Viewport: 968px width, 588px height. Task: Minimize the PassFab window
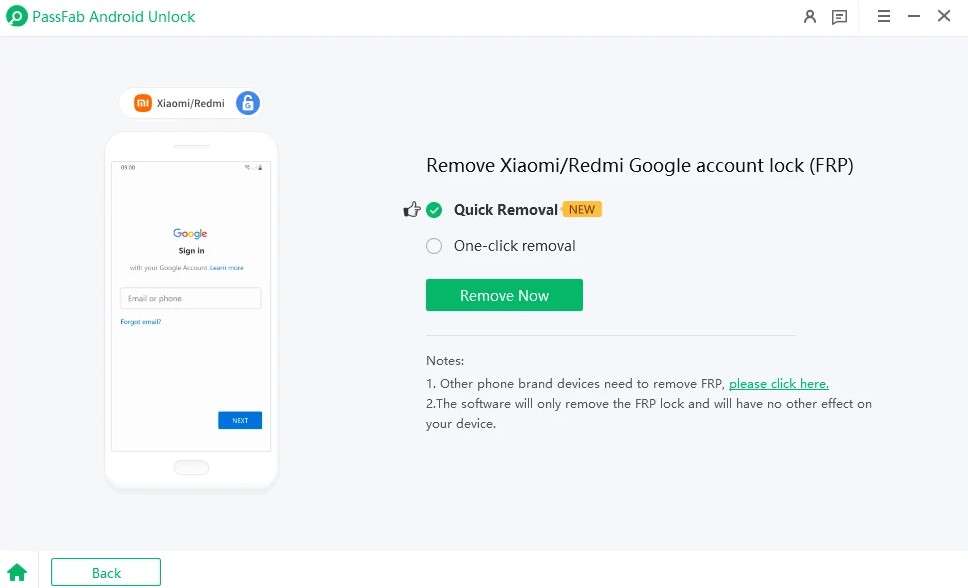coord(914,16)
